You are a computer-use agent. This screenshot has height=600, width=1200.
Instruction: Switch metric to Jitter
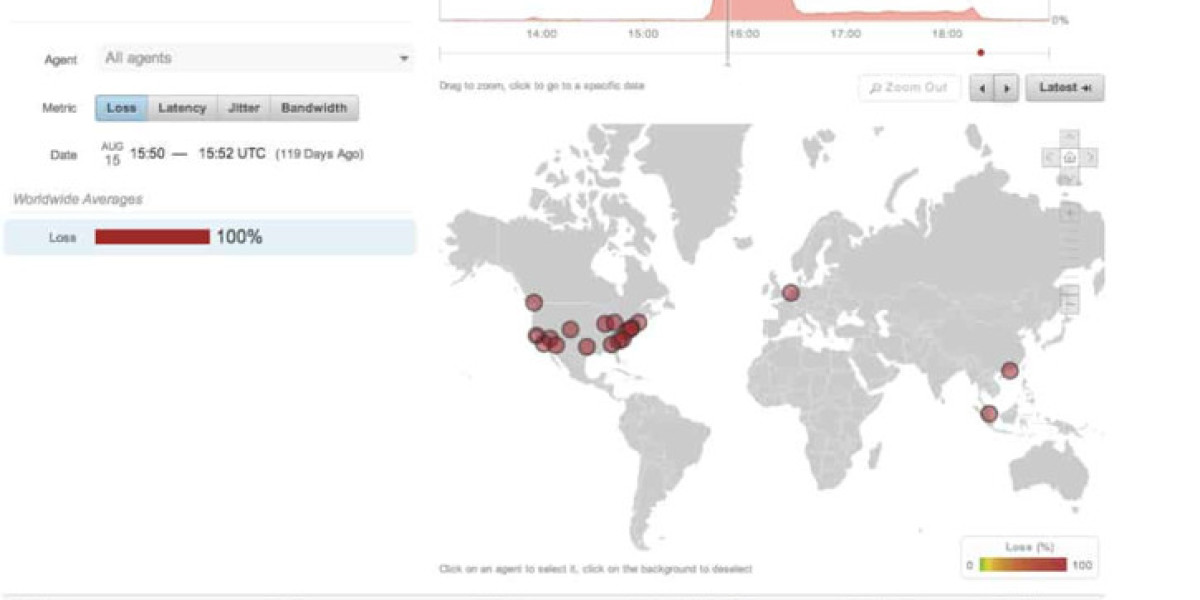tap(243, 108)
